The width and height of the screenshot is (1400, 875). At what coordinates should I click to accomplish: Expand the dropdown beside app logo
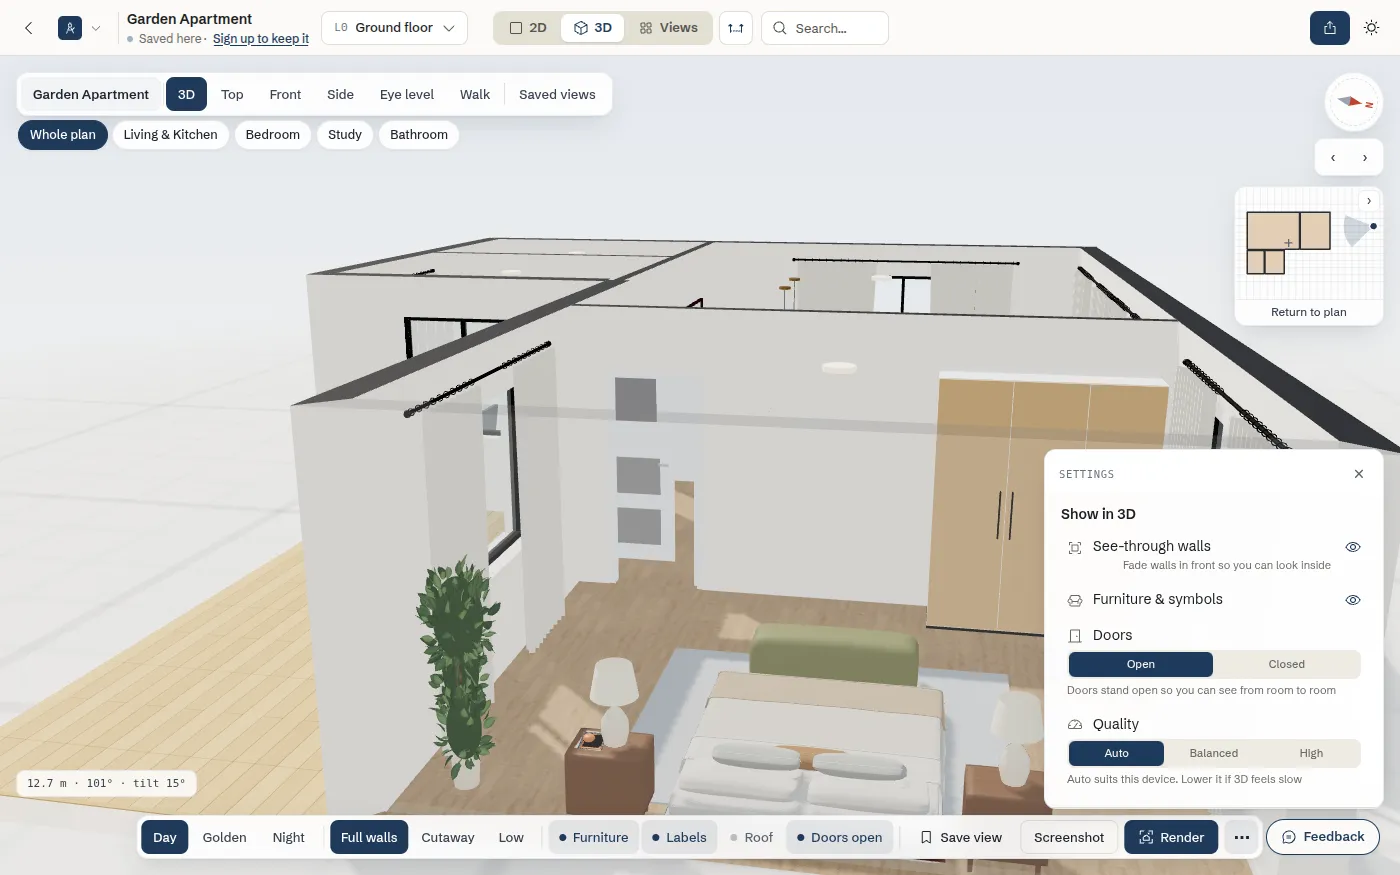point(96,28)
